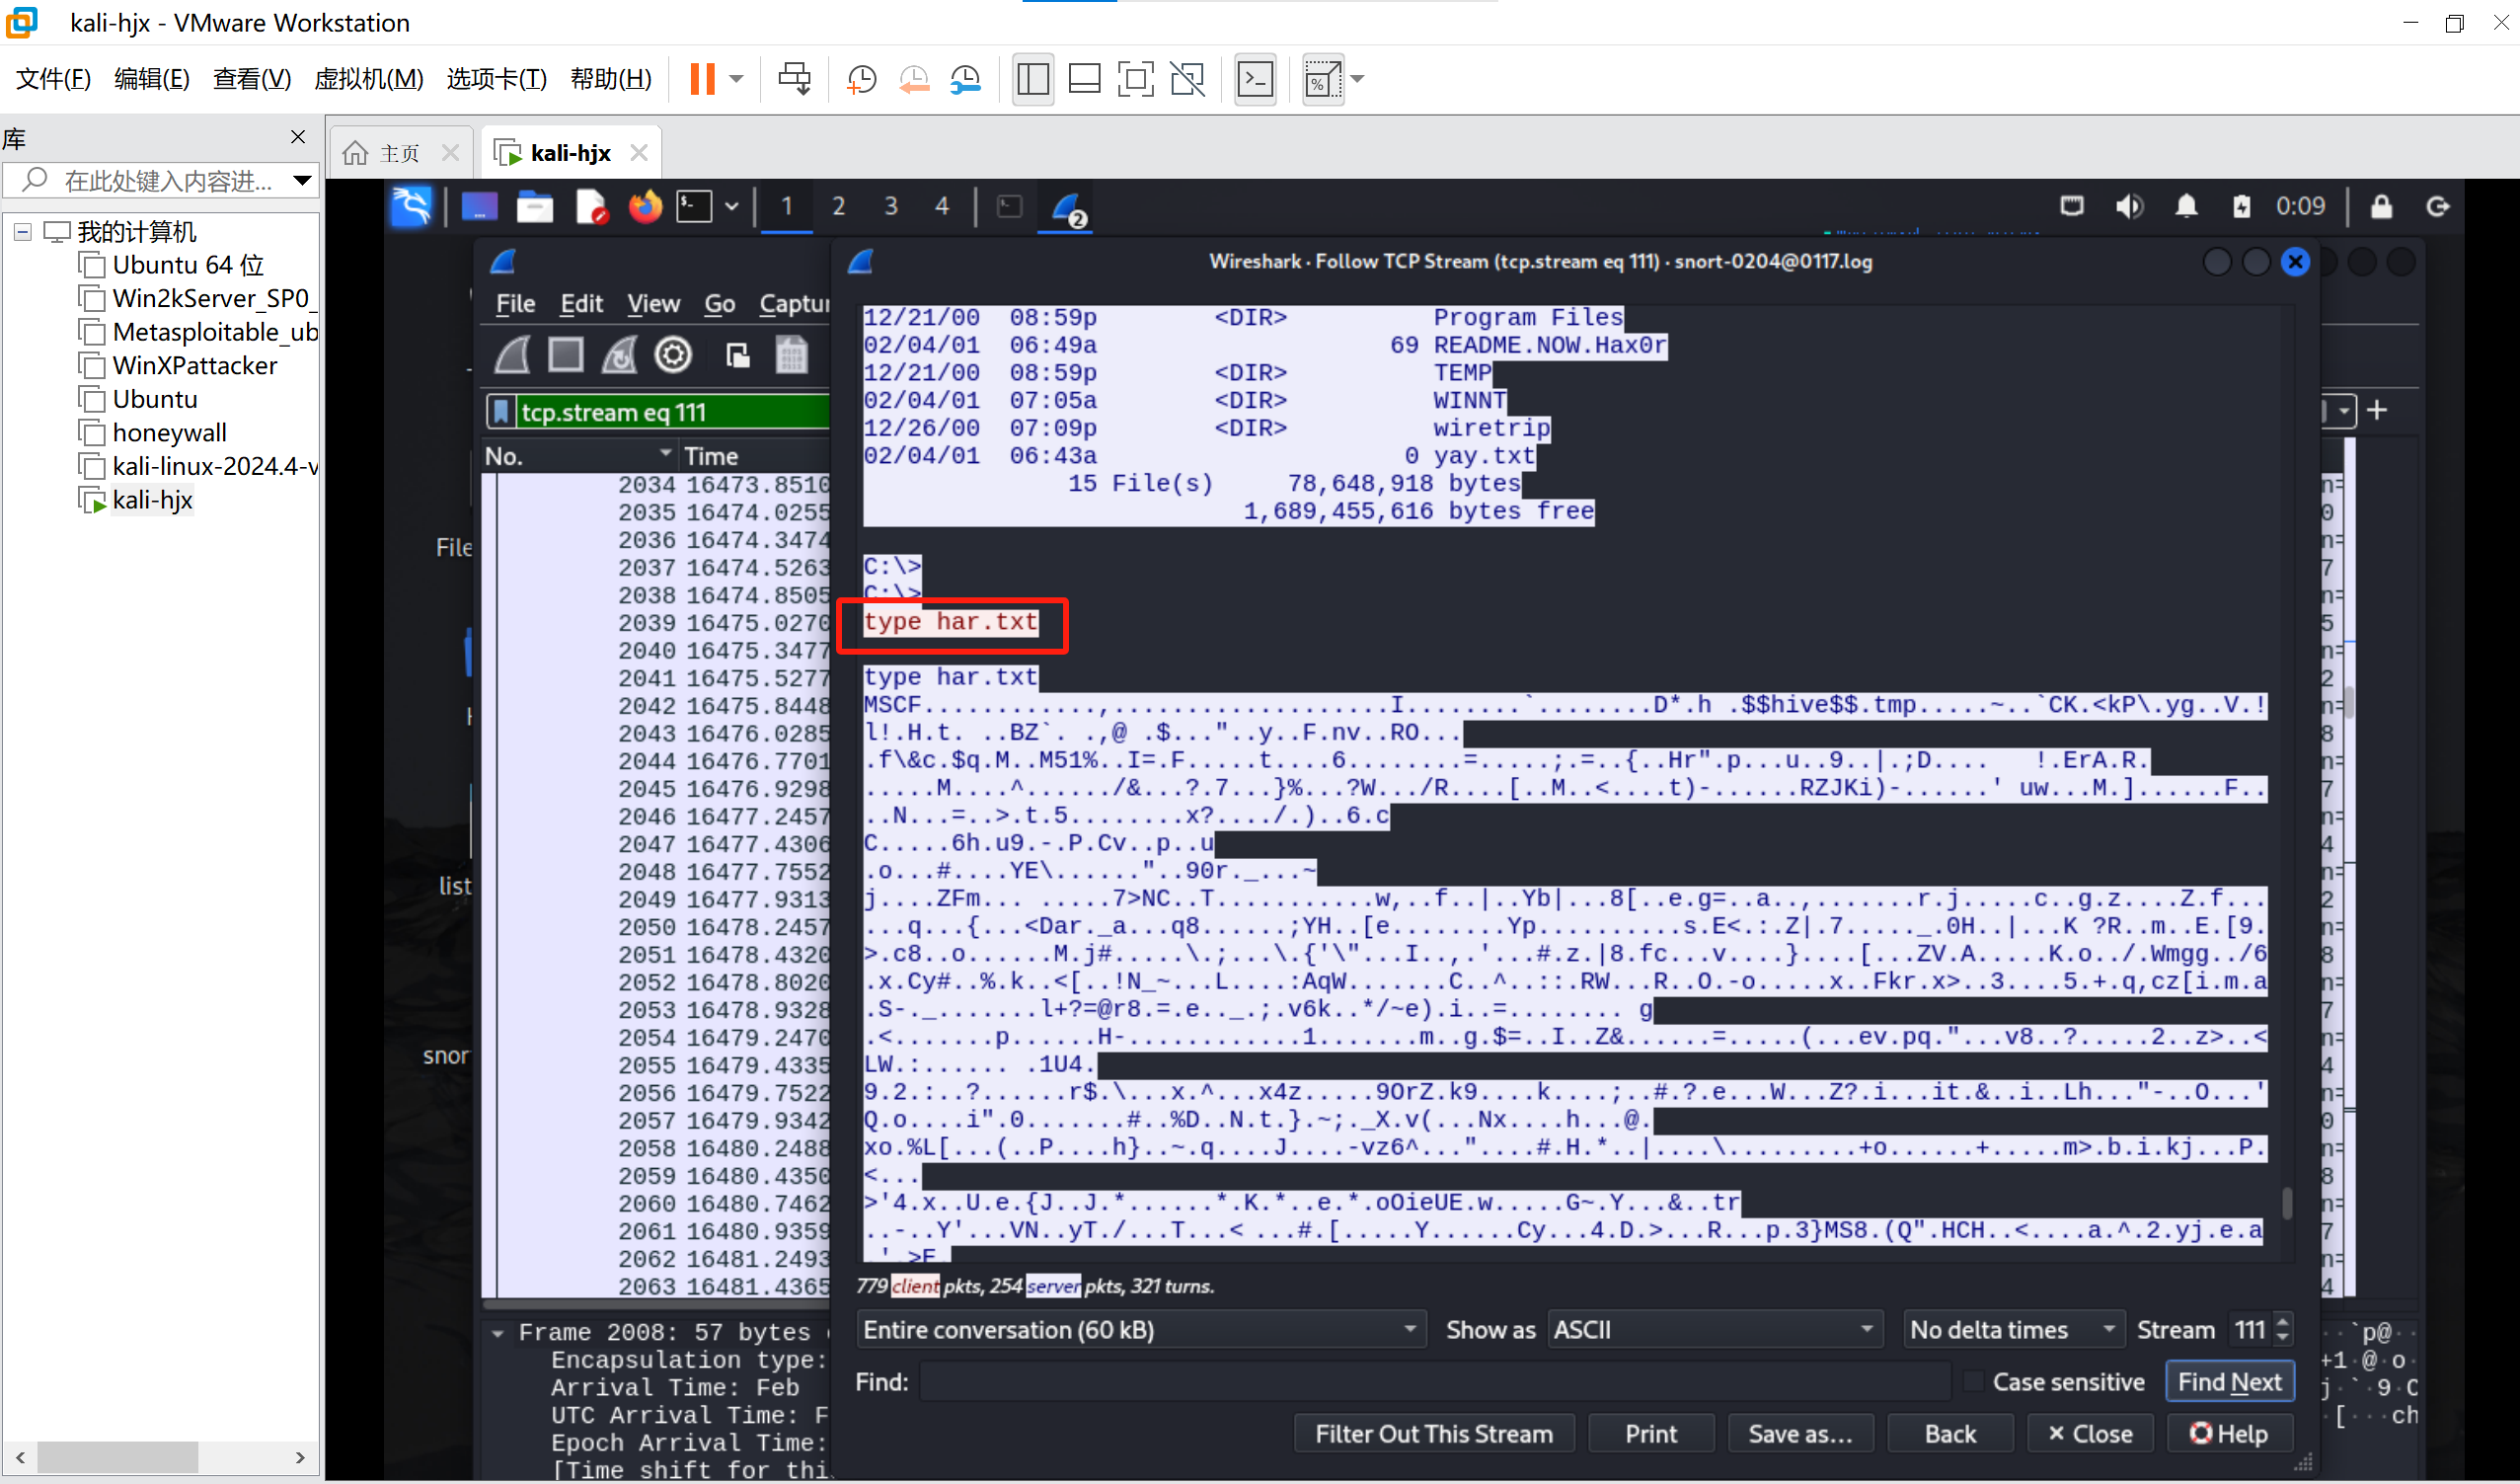Close the kali-hjx tab
This screenshot has height=1484, width=2520.
tap(639, 153)
